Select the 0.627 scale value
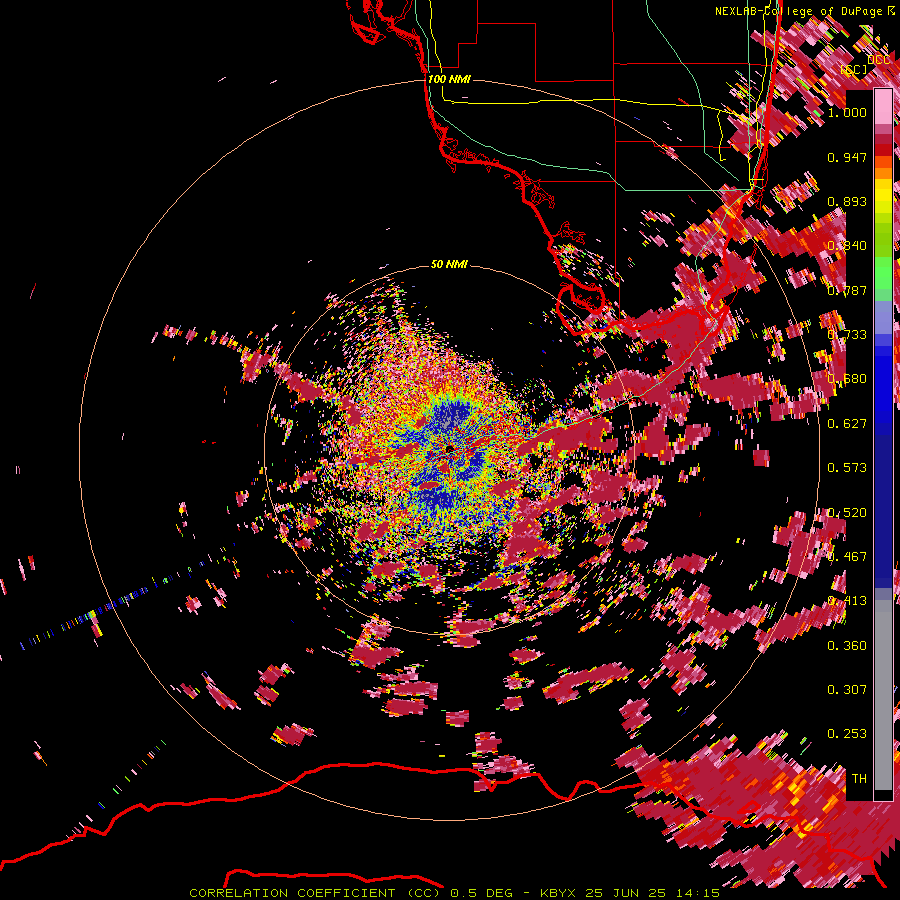Viewport: 900px width, 900px height. [847, 424]
